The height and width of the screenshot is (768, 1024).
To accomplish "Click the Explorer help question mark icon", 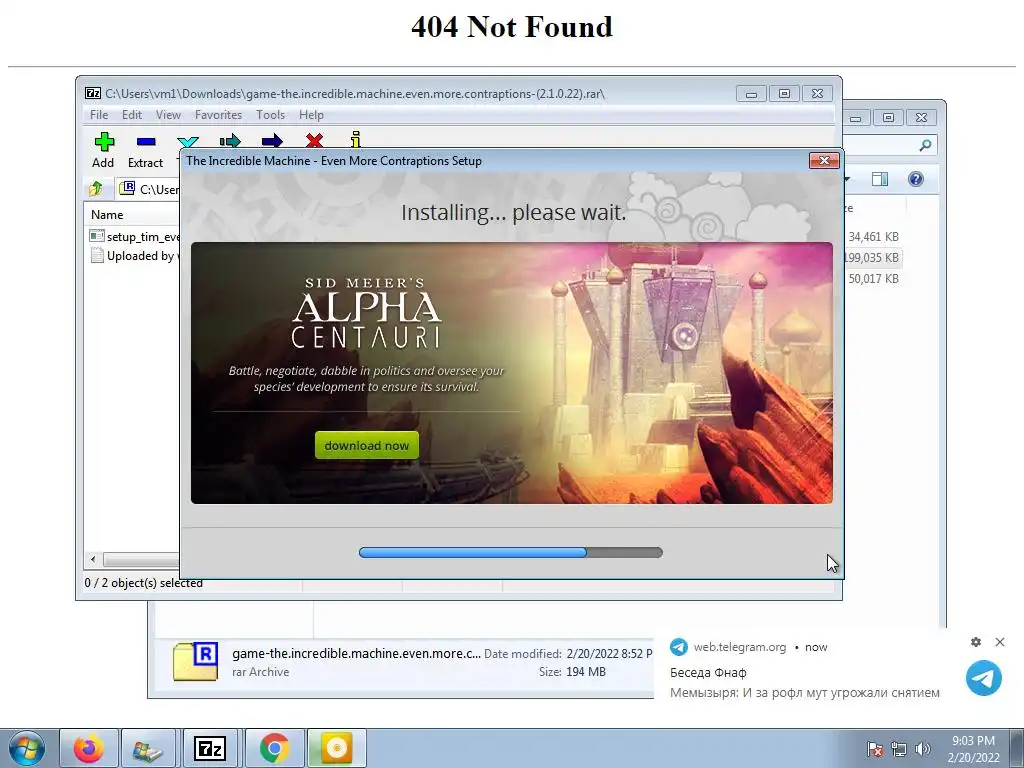I will pyautogui.click(x=916, y=179).
